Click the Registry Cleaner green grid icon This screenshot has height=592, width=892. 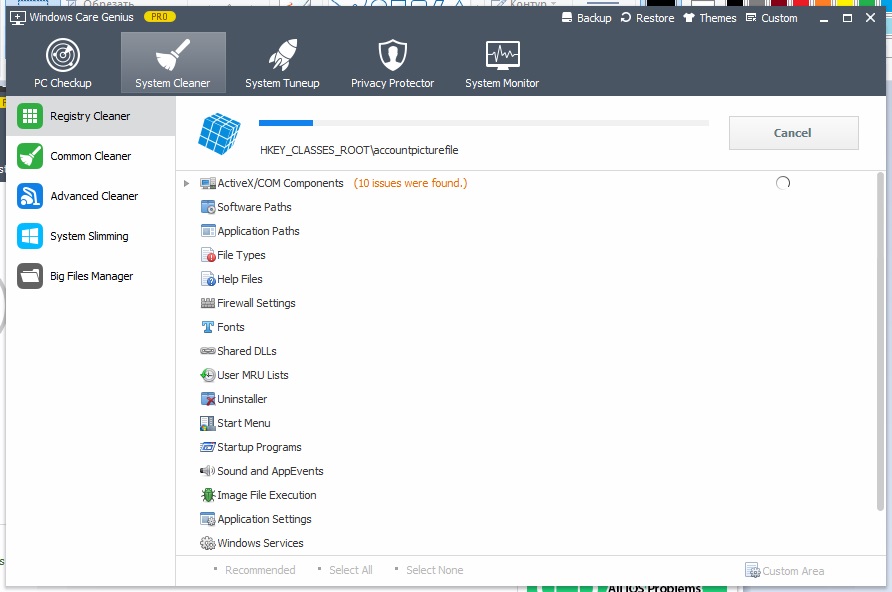pyautogui.click(x=30, y=116)
